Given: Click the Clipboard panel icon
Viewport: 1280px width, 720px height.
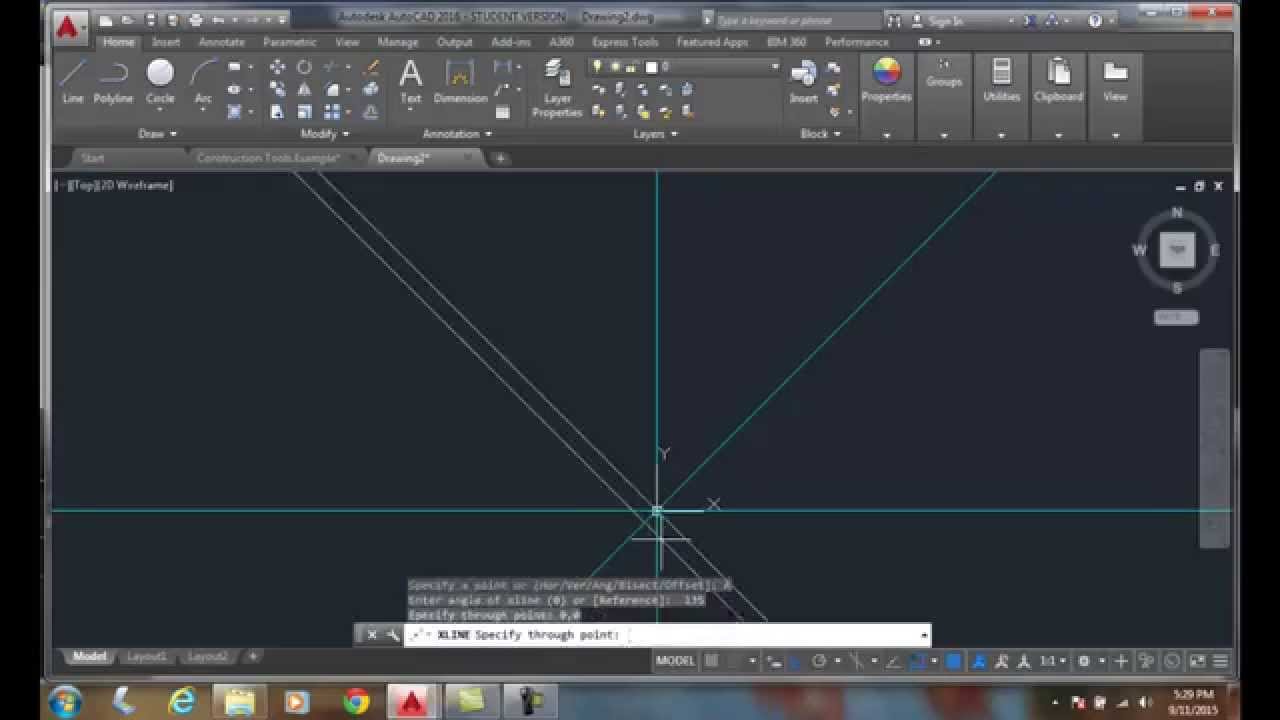Looking at the screenshot, I should point(1058,82).
